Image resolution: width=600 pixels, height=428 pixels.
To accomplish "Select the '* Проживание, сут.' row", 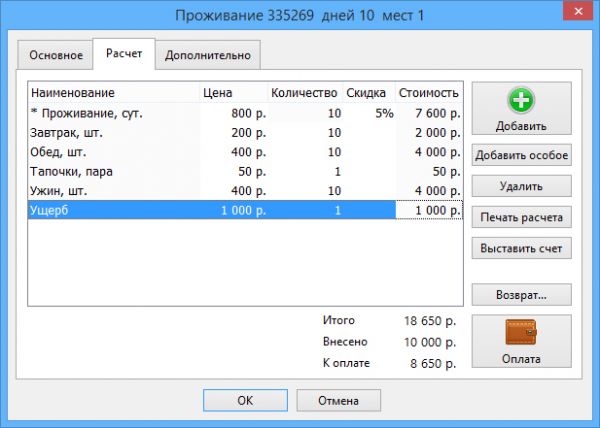I will coord(245,113).
